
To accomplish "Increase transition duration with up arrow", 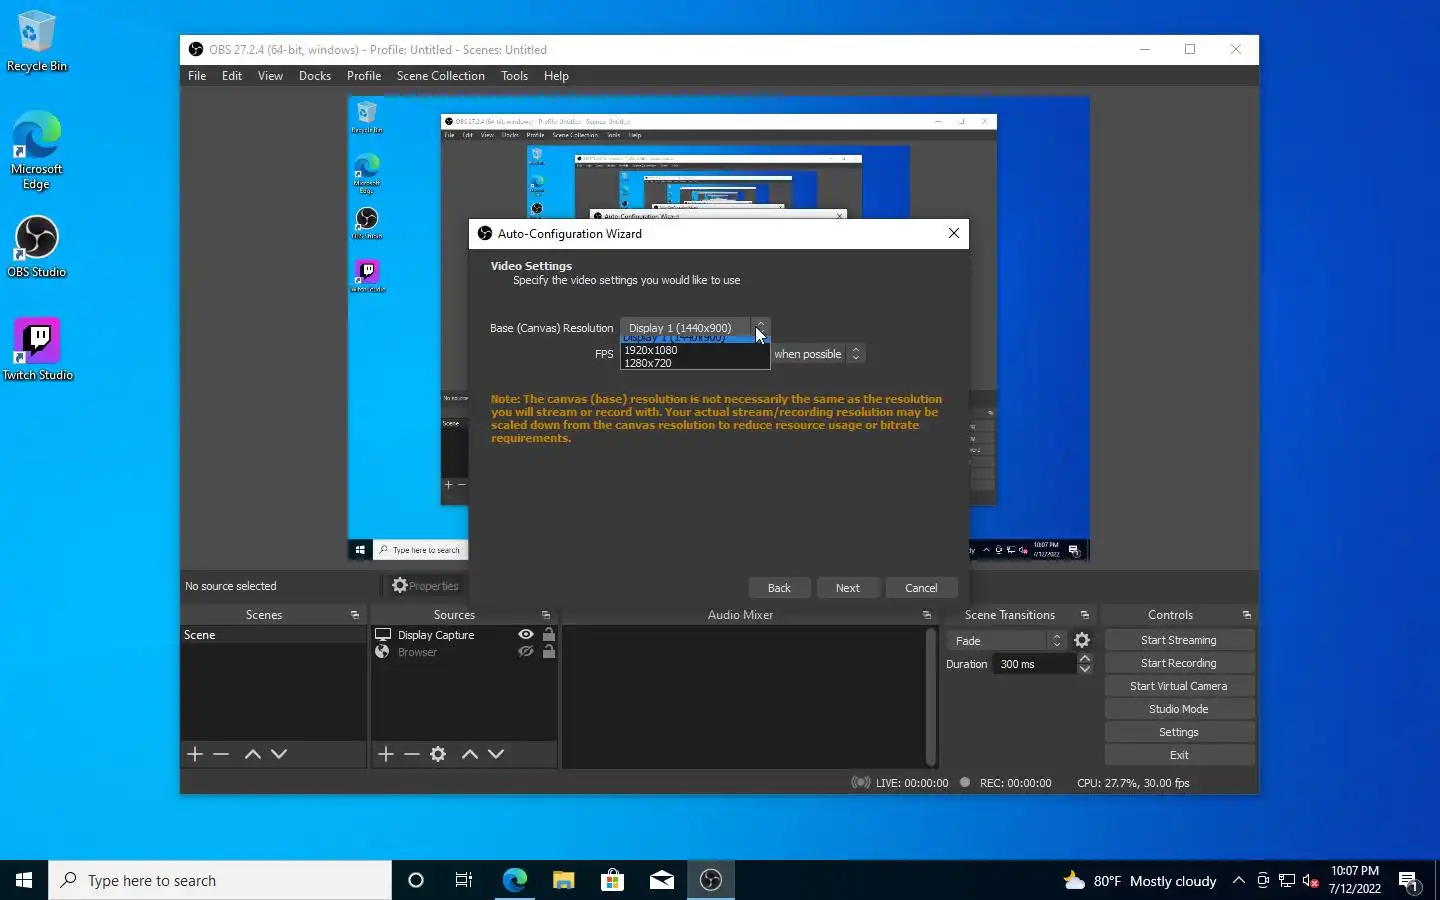I will pos(1085,659).
